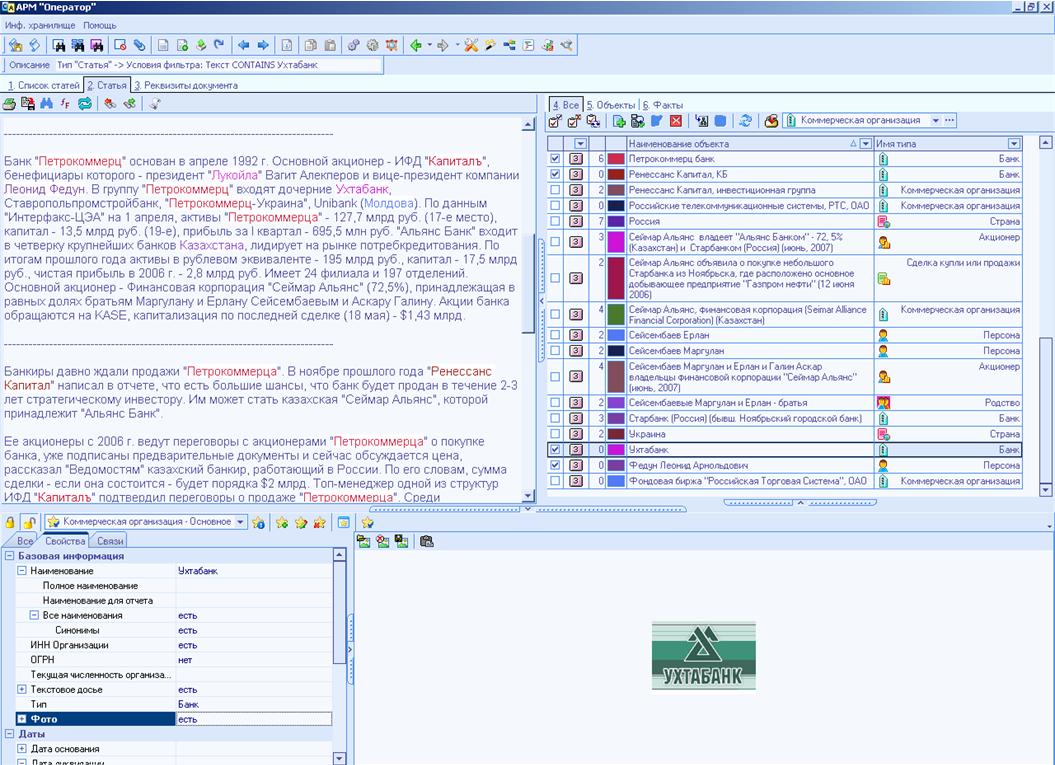
Task: Click the uncheck-all icon with red X
Action: click(x=574, y=120)
